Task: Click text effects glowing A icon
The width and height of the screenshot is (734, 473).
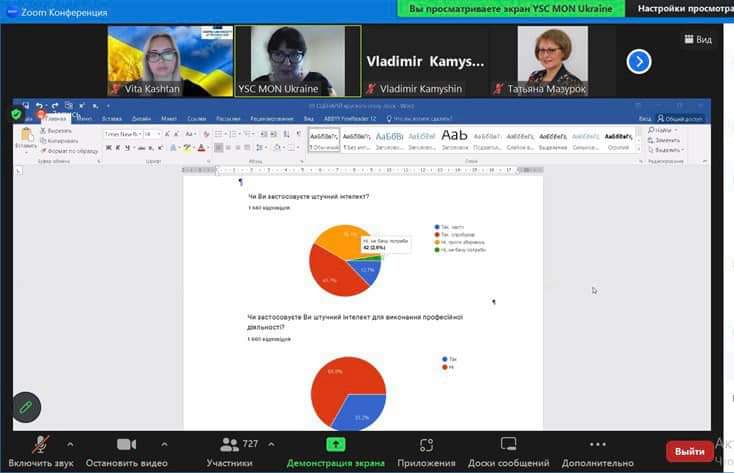Action: (173, 148)
